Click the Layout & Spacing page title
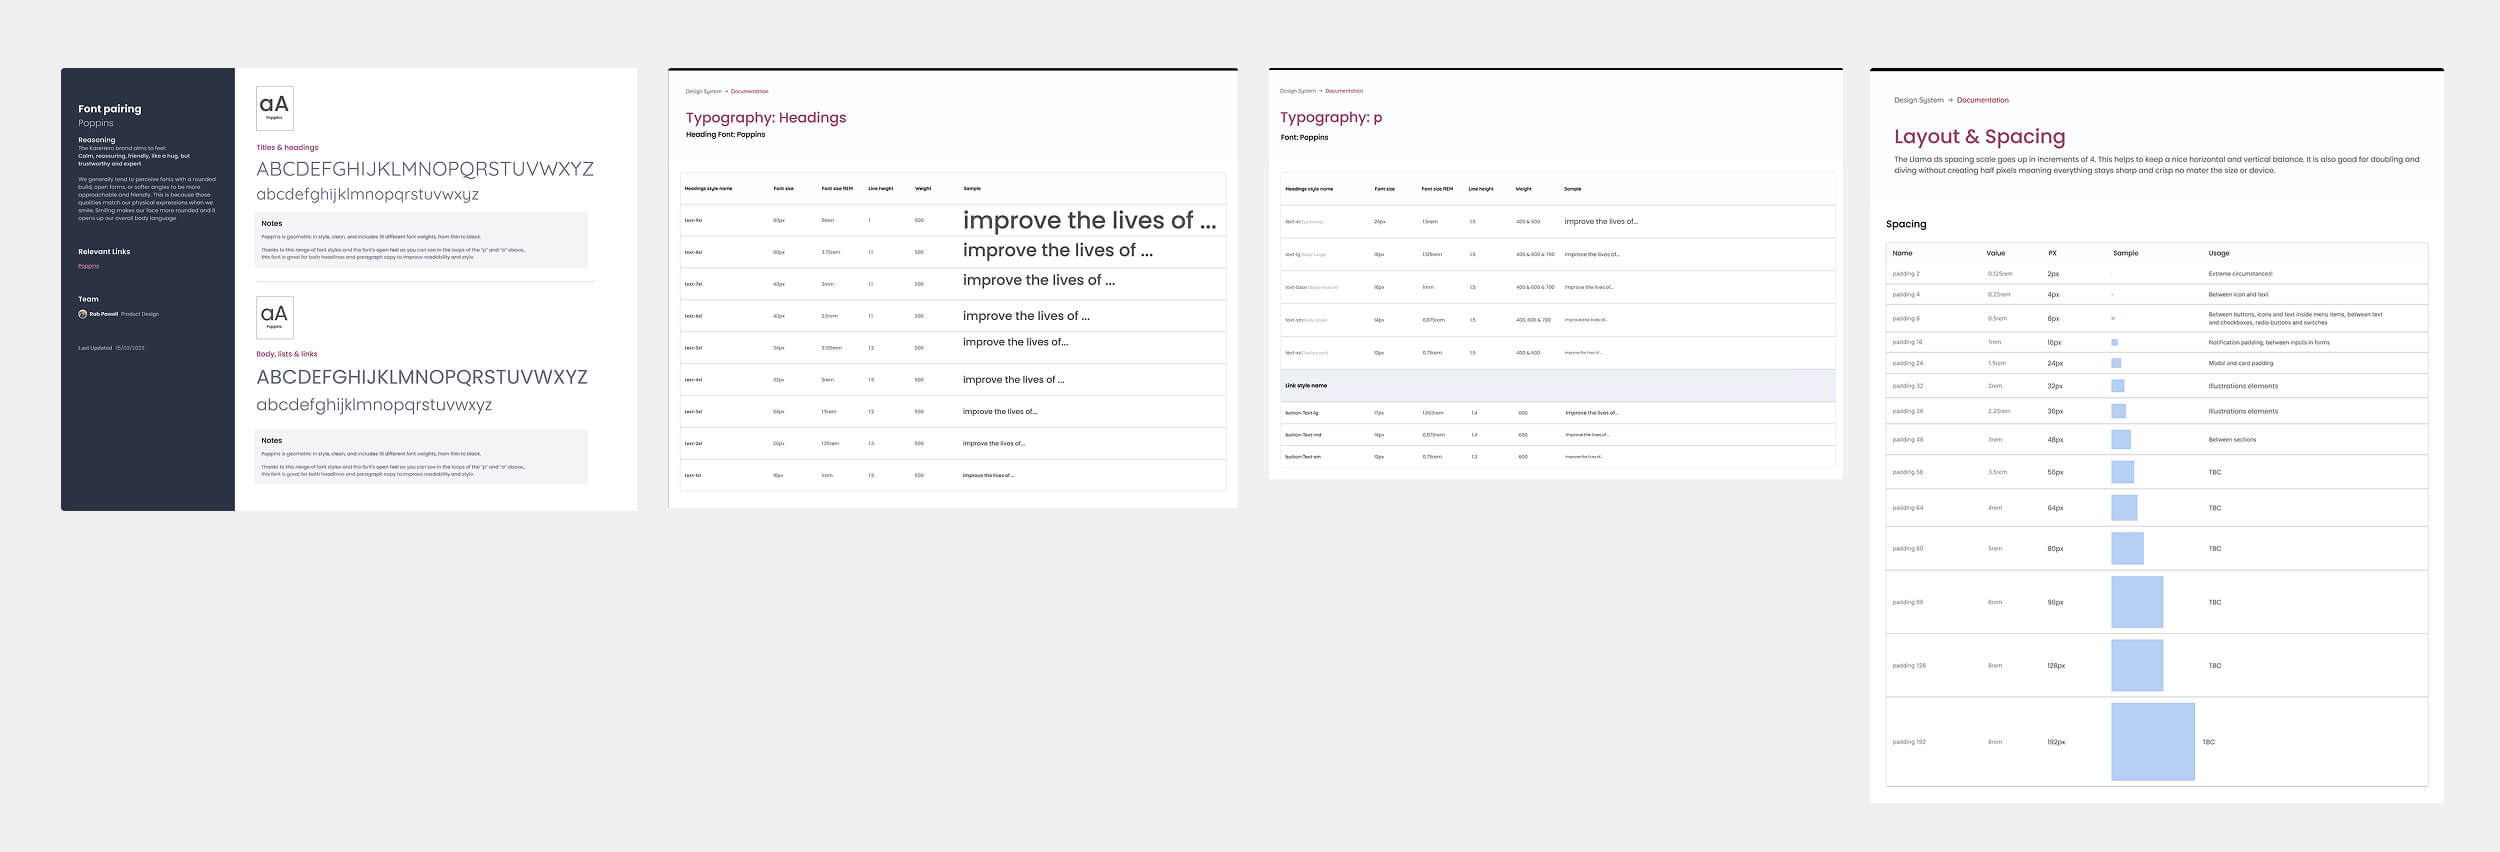The image size is (2500, 852). tap(1979, 137)
